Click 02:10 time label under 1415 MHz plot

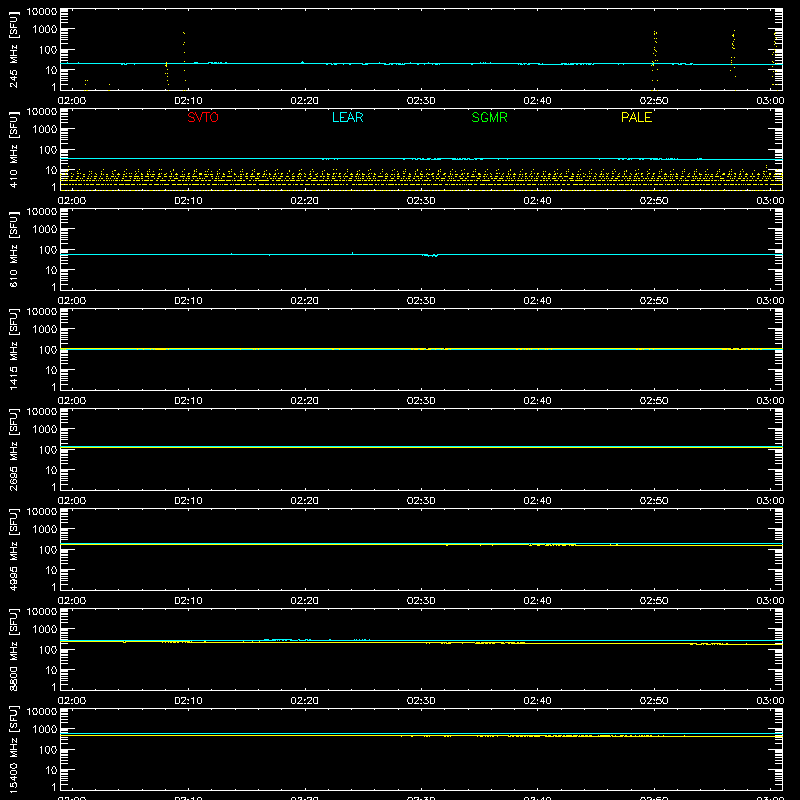click(x=188, y=401)
